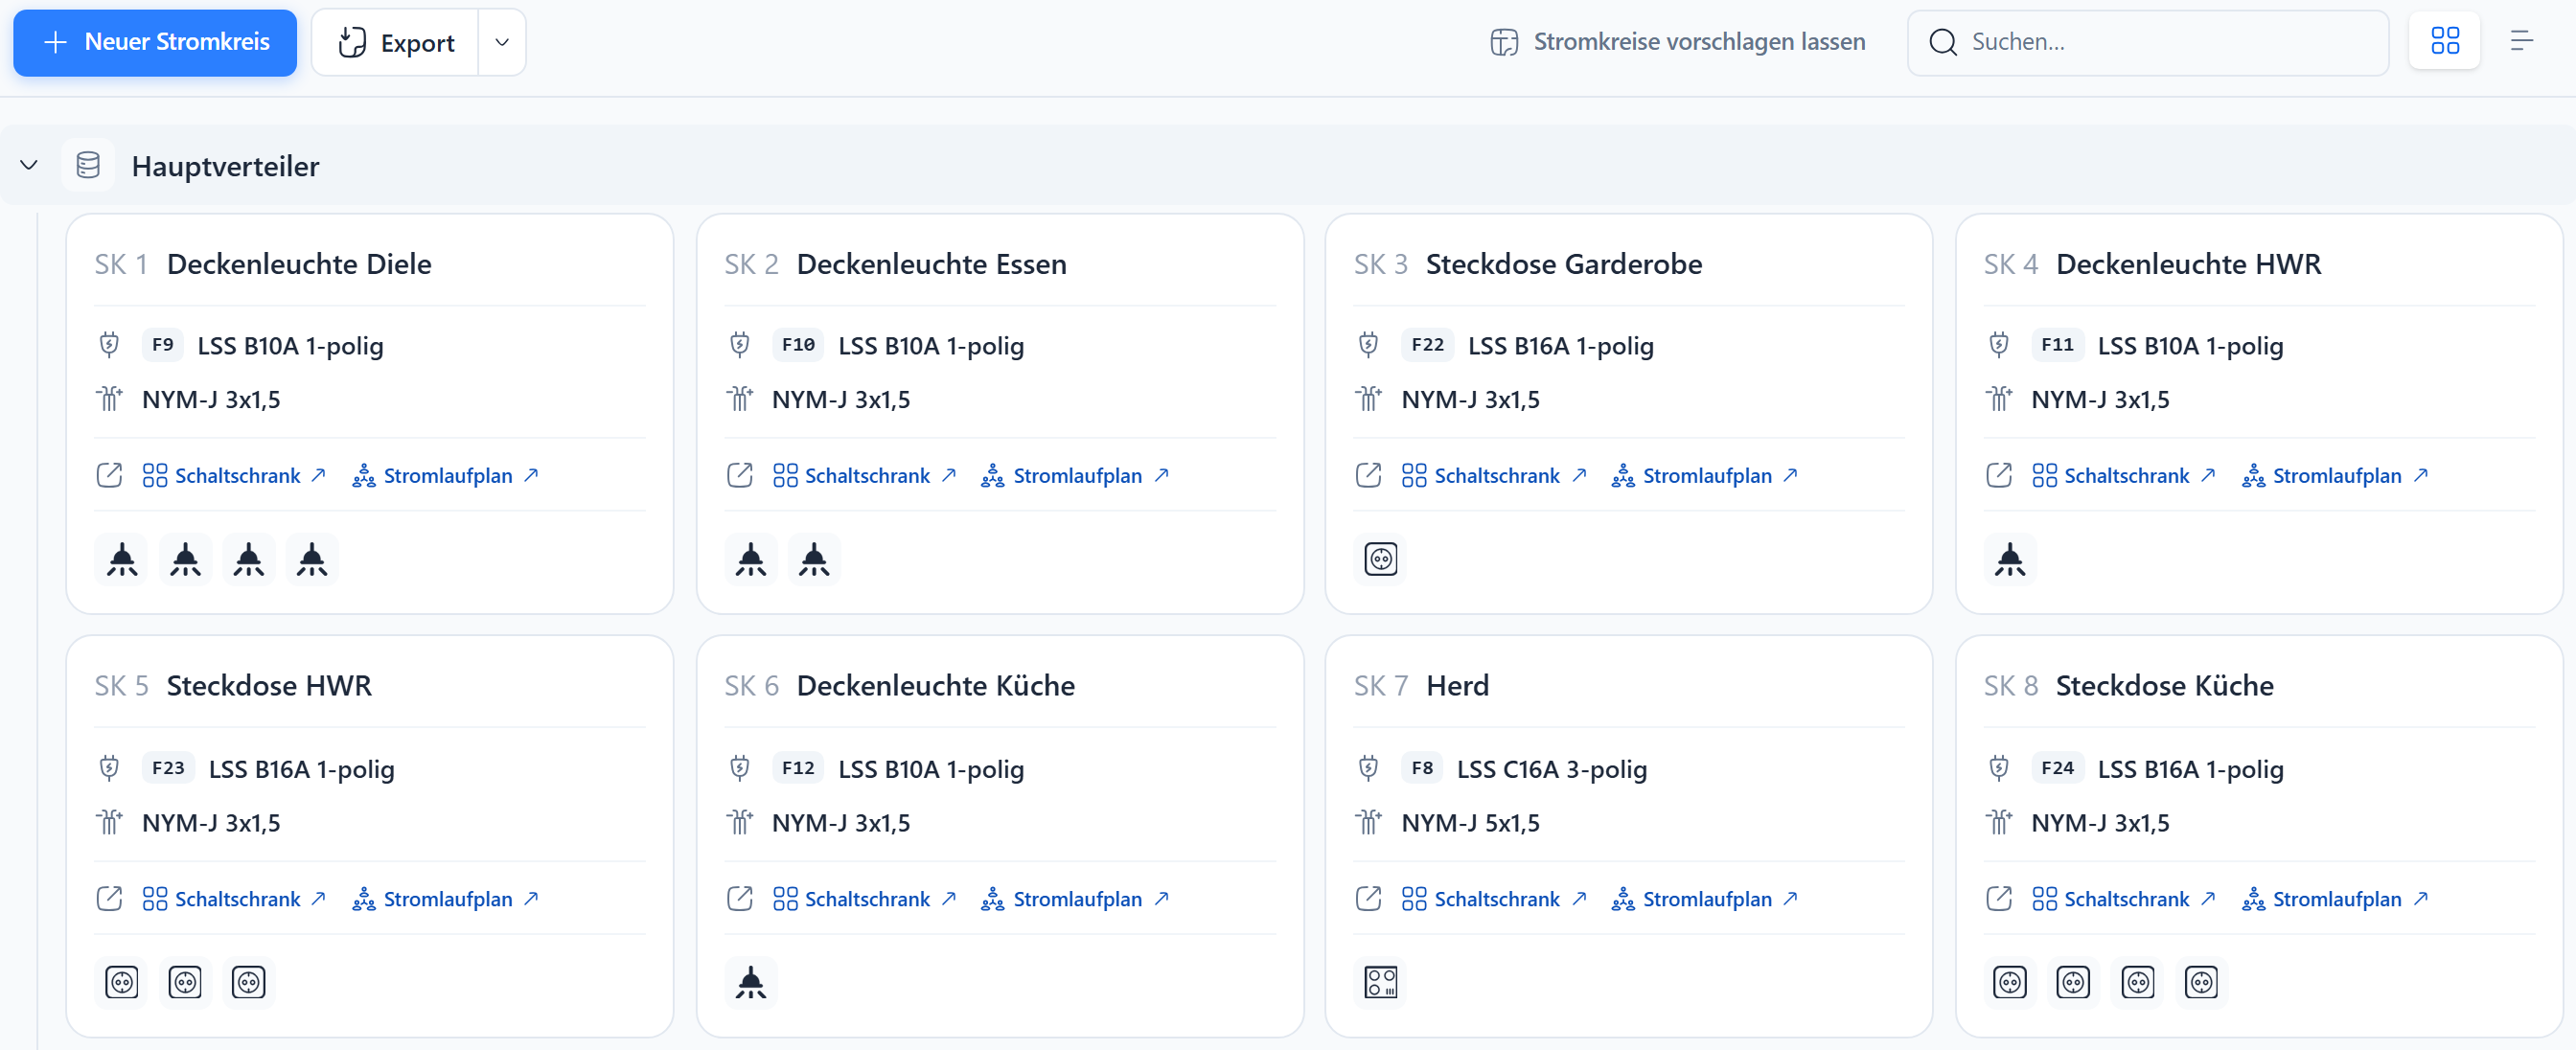Switch to list view layout
2576x1050 pixels.
(2522, 41)
